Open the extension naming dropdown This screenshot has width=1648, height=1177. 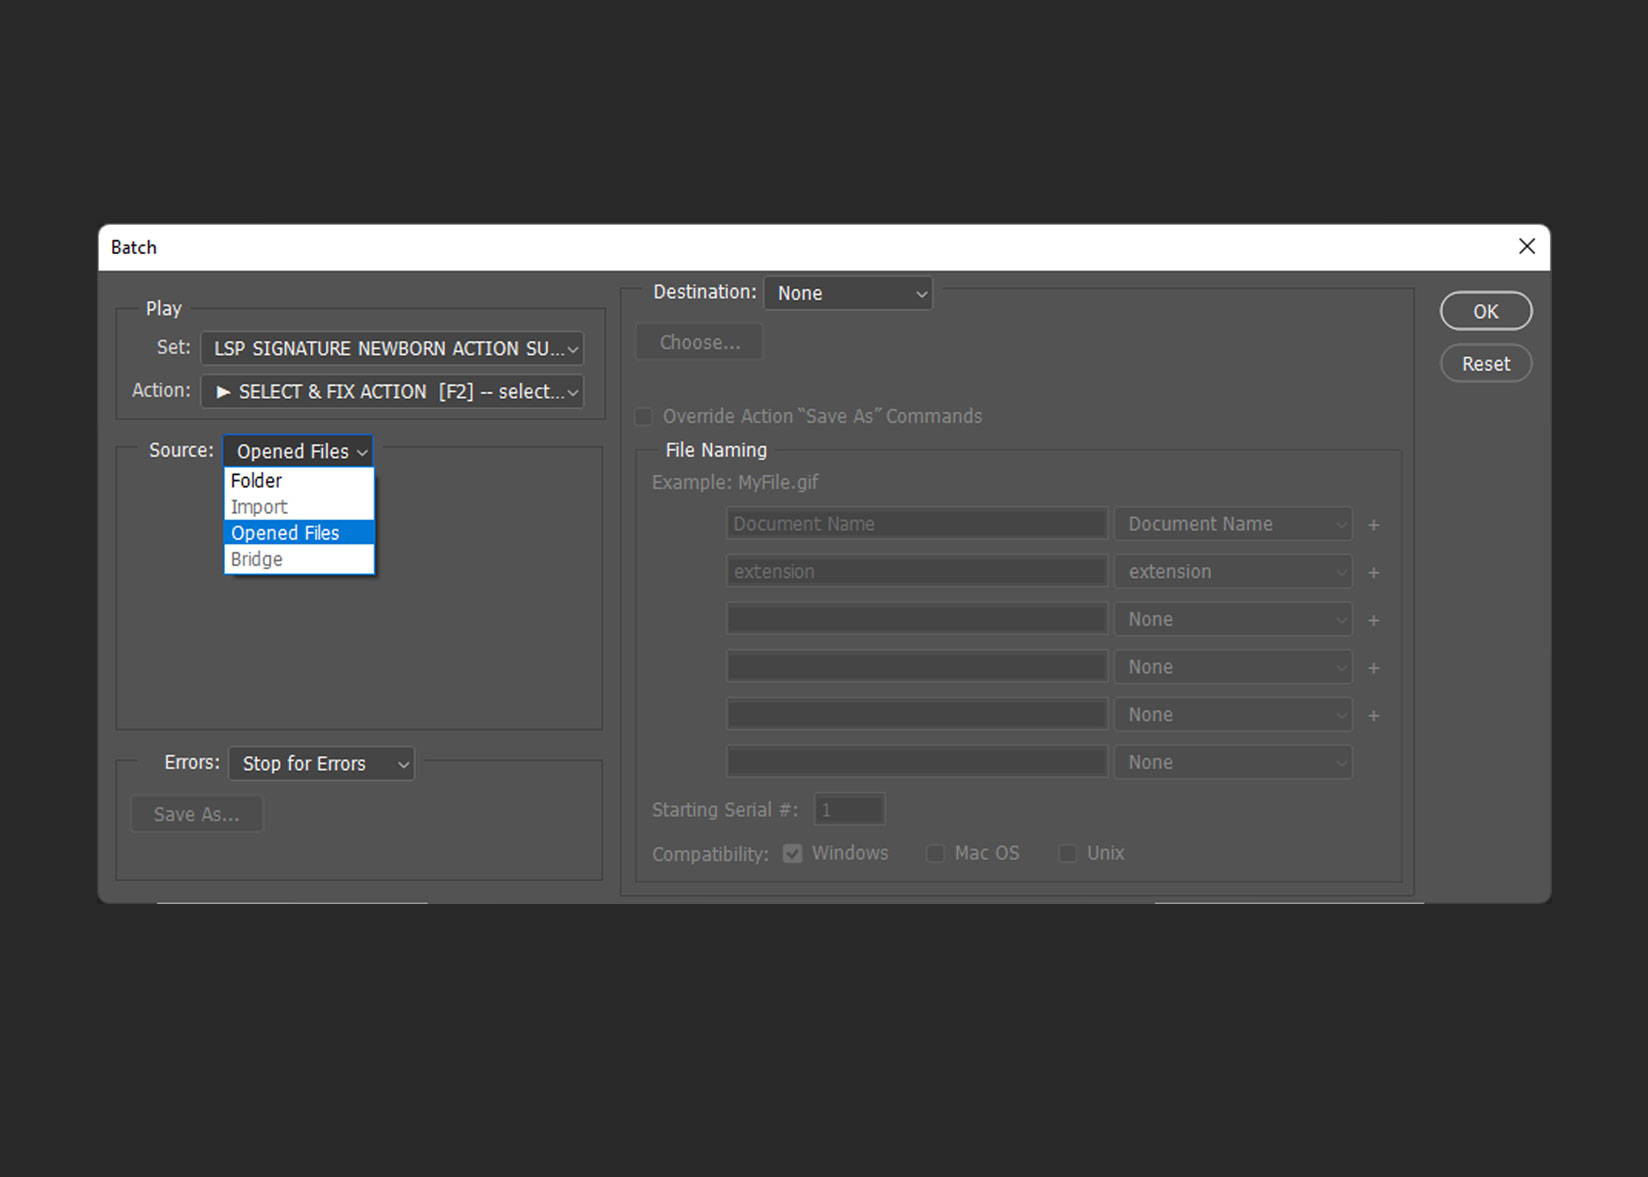tap(1233, 572)
